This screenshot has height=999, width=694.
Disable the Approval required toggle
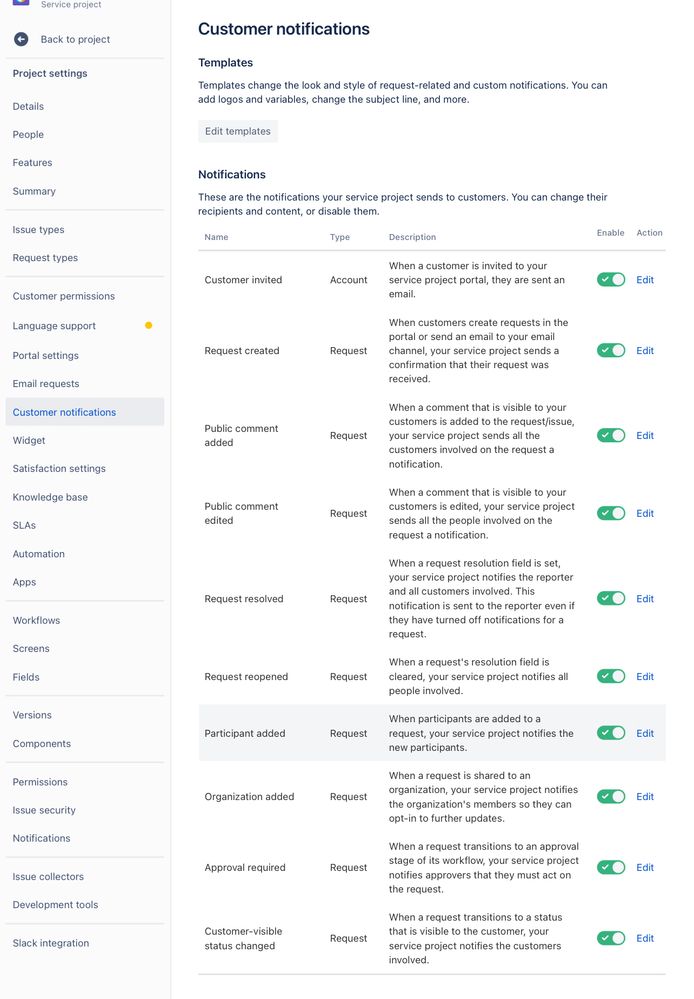(611, 868)
